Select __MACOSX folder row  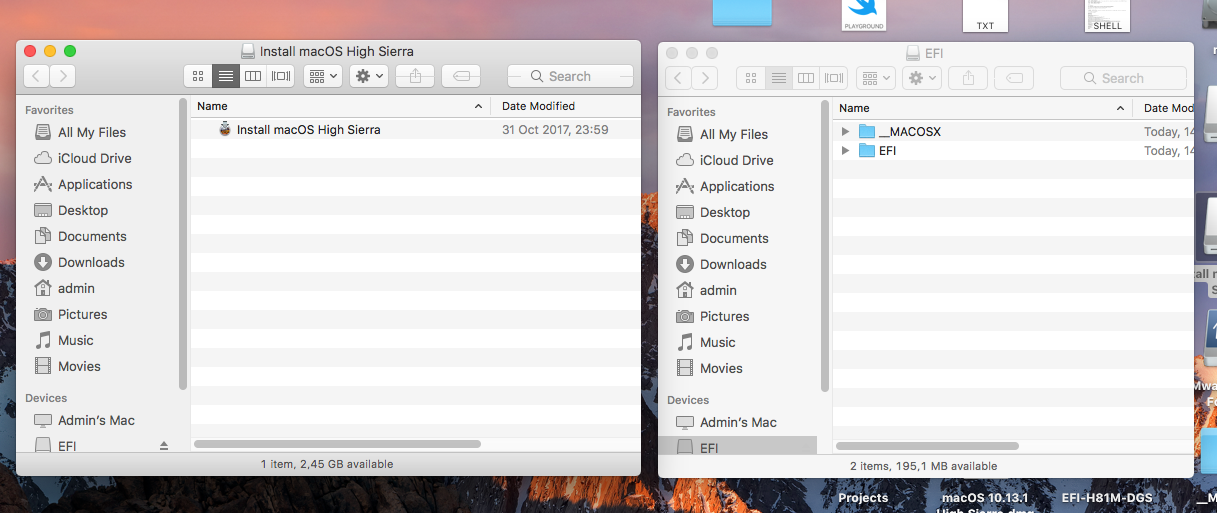1014,131
